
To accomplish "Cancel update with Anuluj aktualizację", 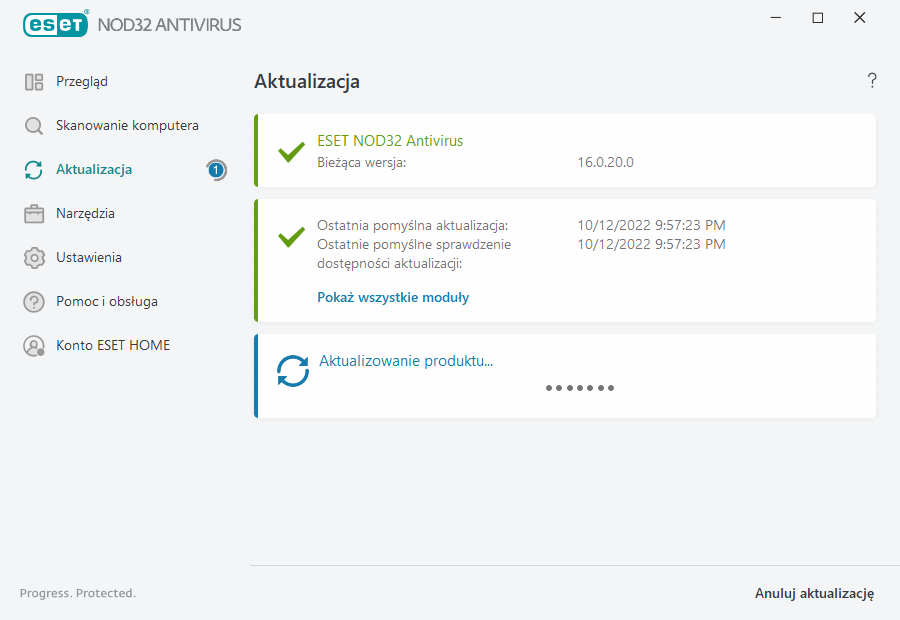I will (x=814, y=594).
